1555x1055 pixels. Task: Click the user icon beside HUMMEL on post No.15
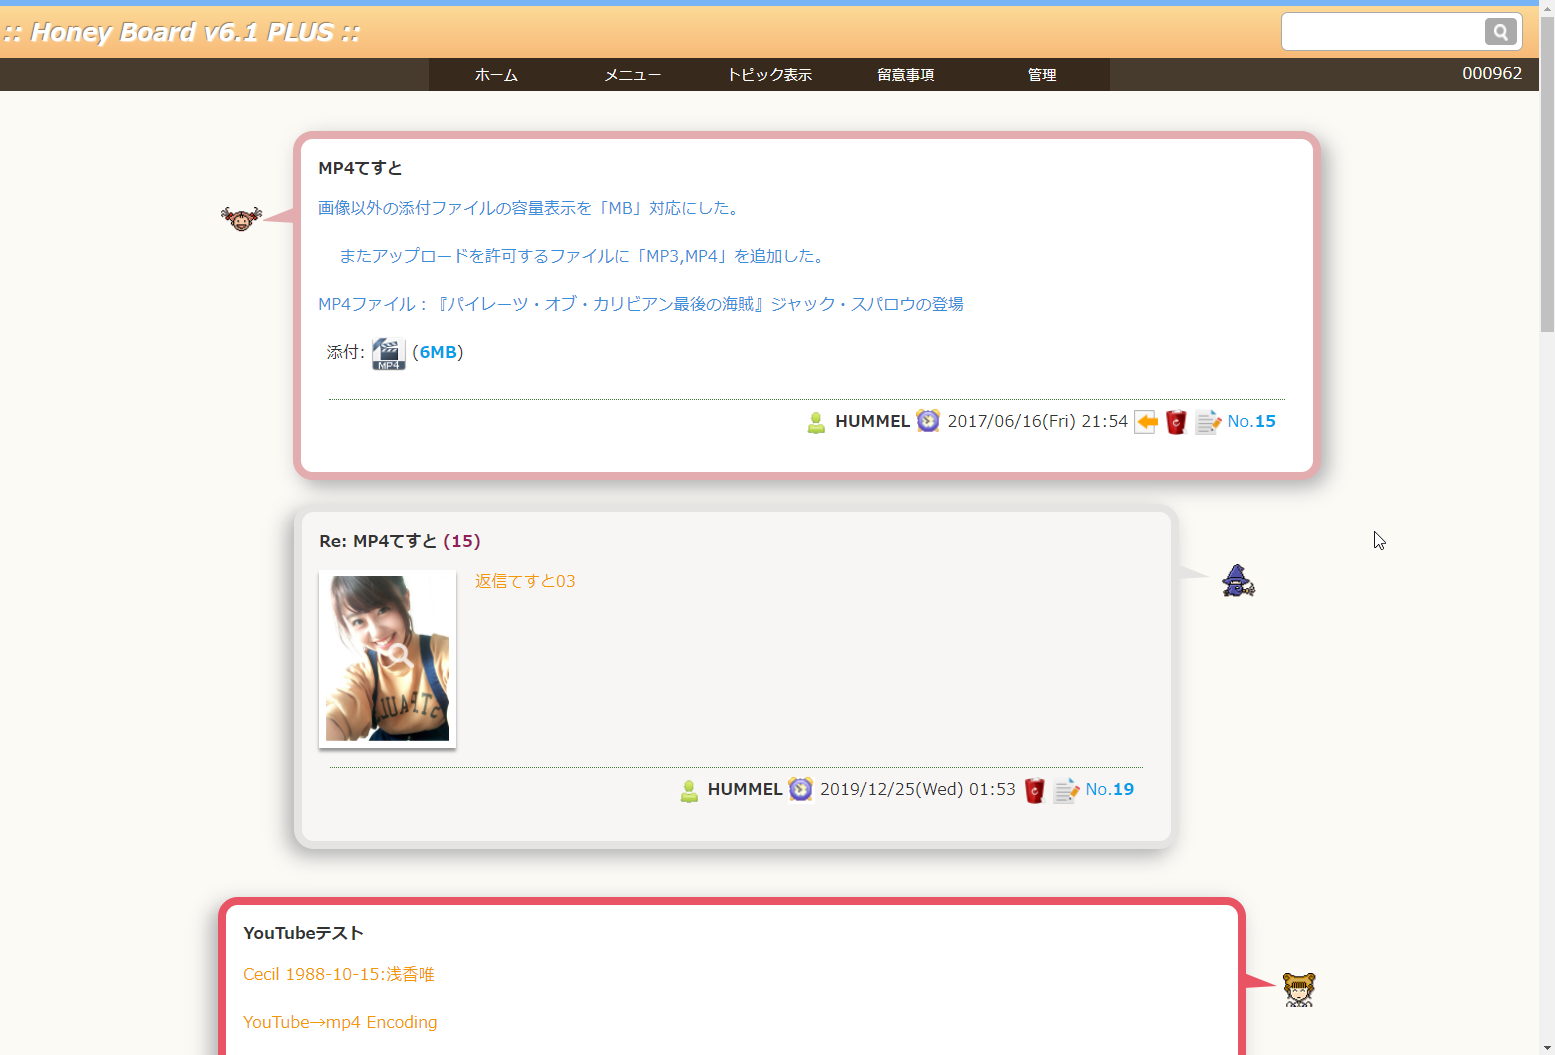(817, 422)
